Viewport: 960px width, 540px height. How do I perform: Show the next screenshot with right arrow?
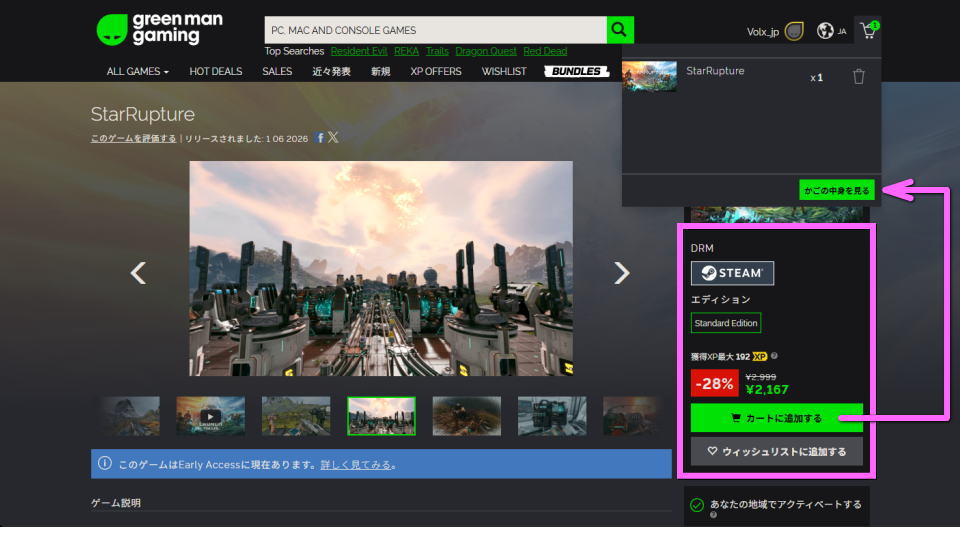621,273
